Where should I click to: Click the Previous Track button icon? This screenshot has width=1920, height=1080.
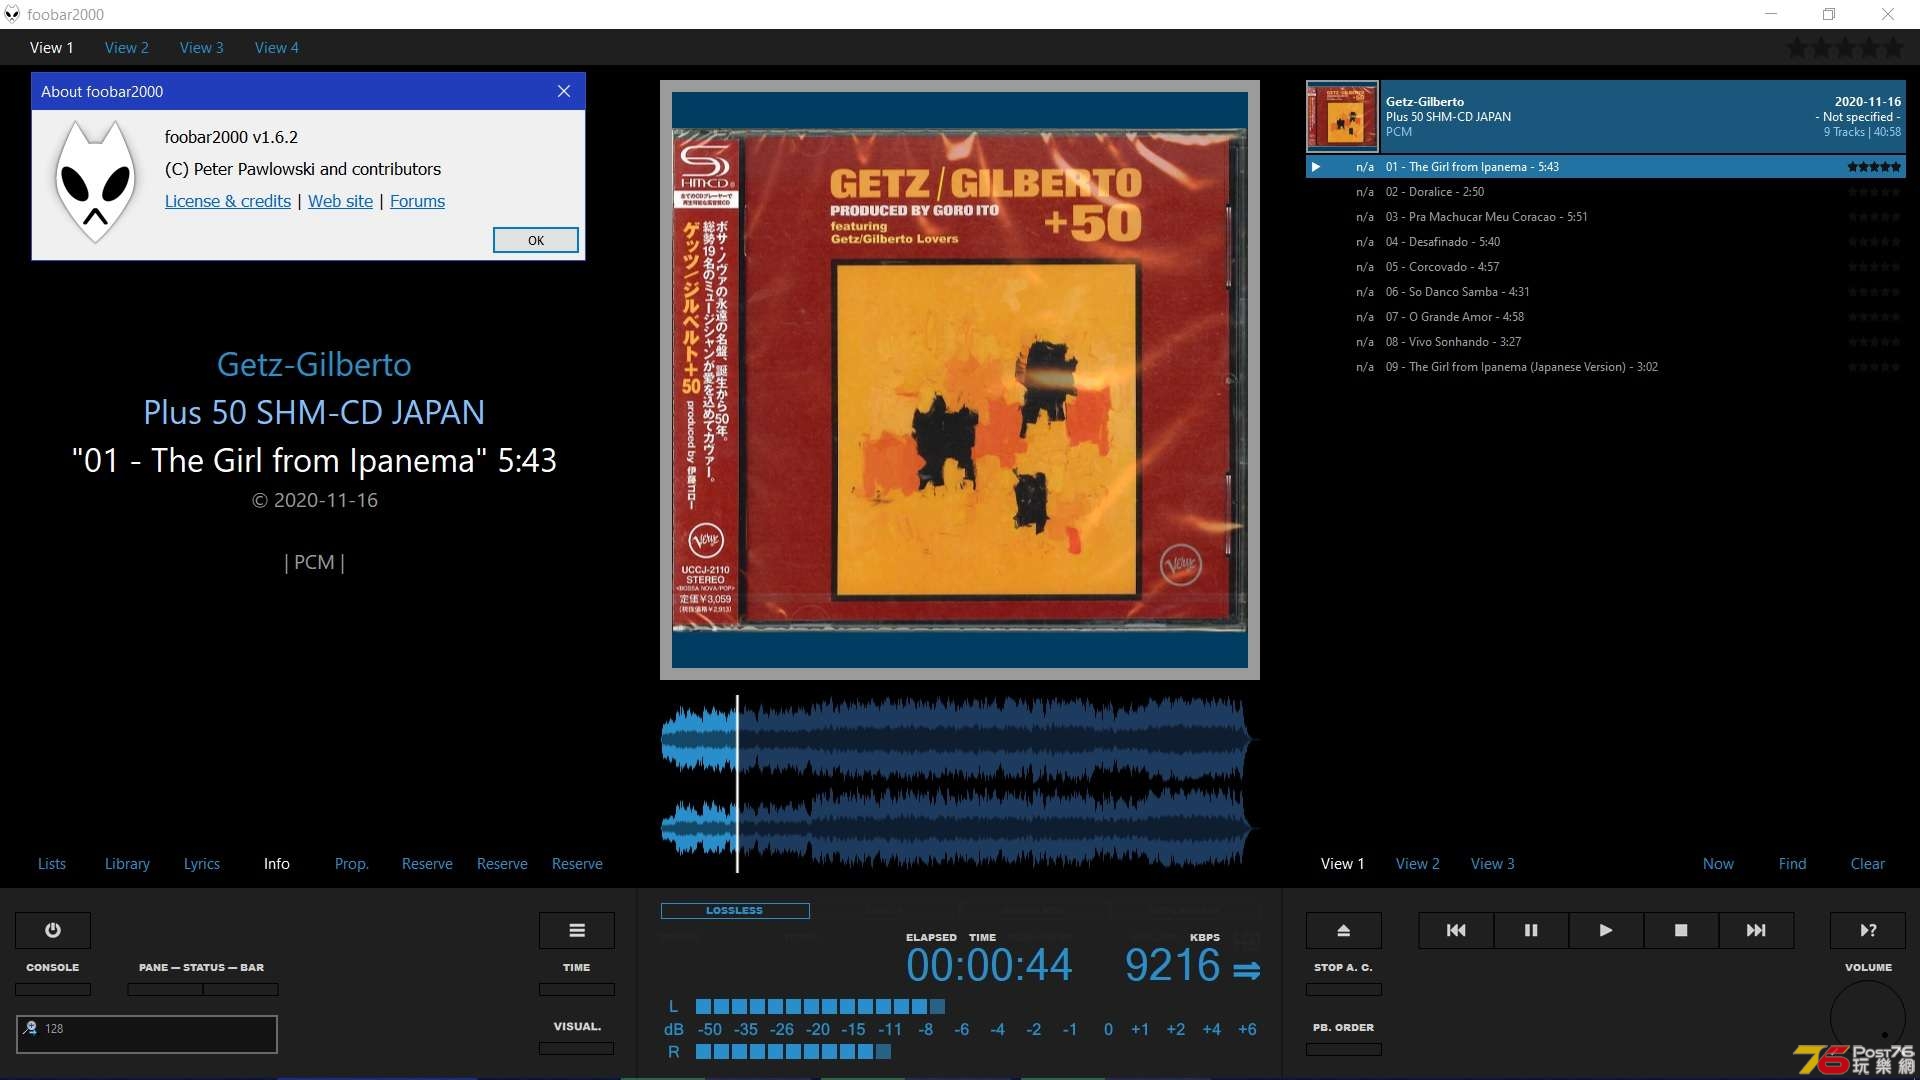point(1456,930)
